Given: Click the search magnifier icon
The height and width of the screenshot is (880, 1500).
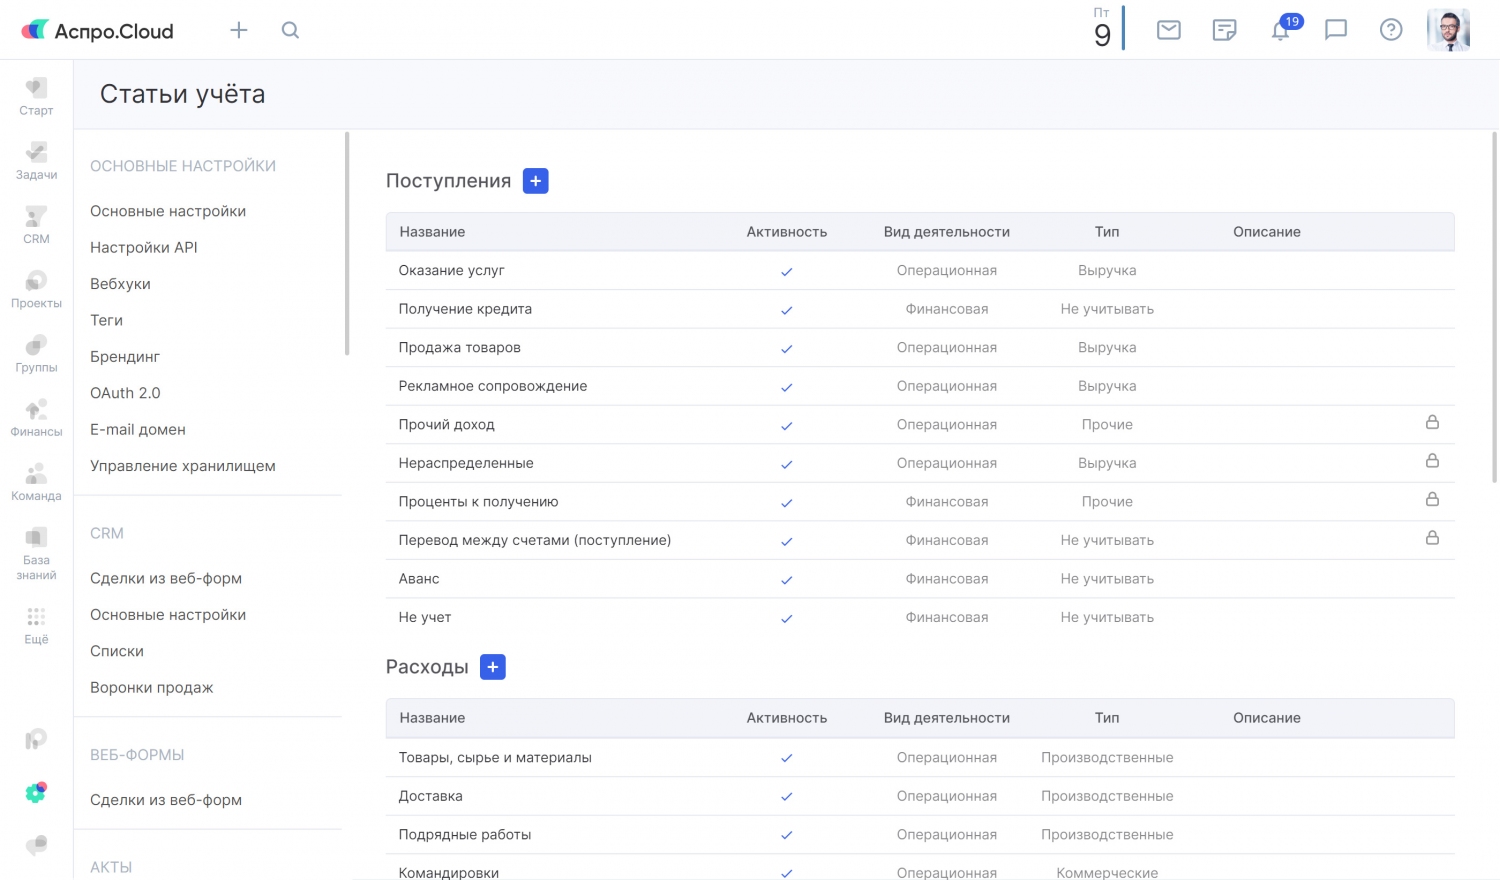Looking at the screenshot, I should [x=290, y=30].
